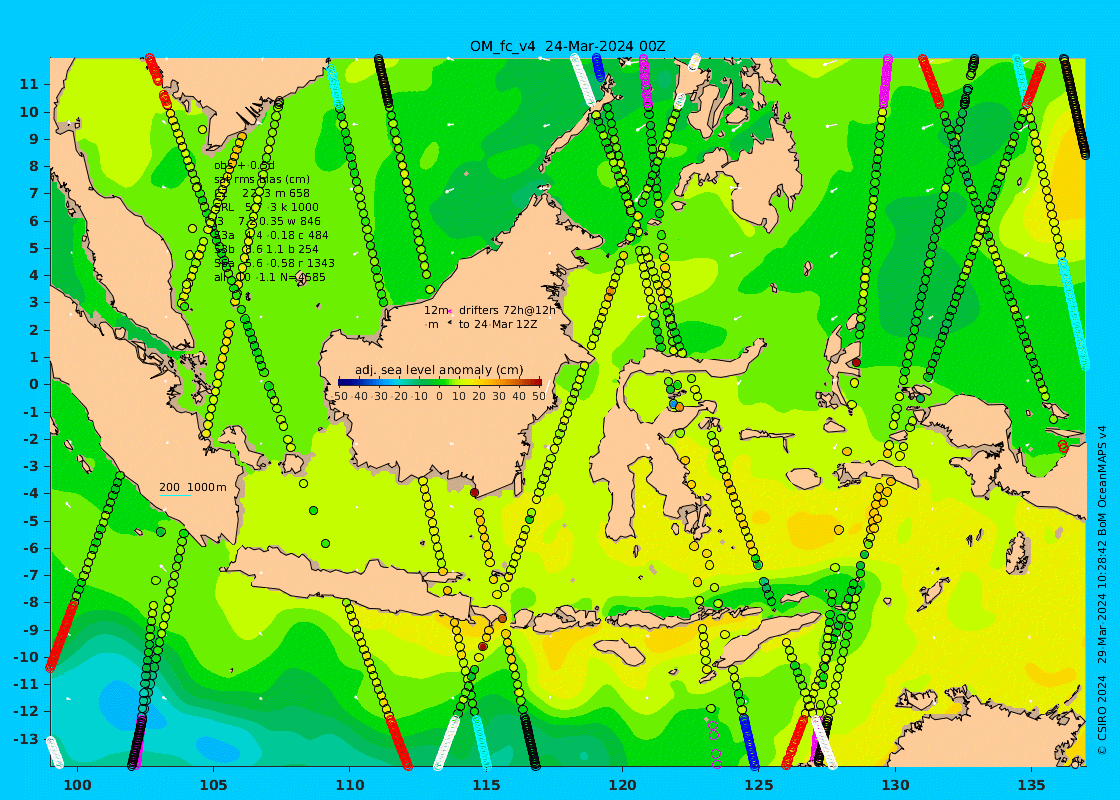Click the stats row ending 'b 254'
This screenshot has height=800, width=1120.
pos(266,249)
